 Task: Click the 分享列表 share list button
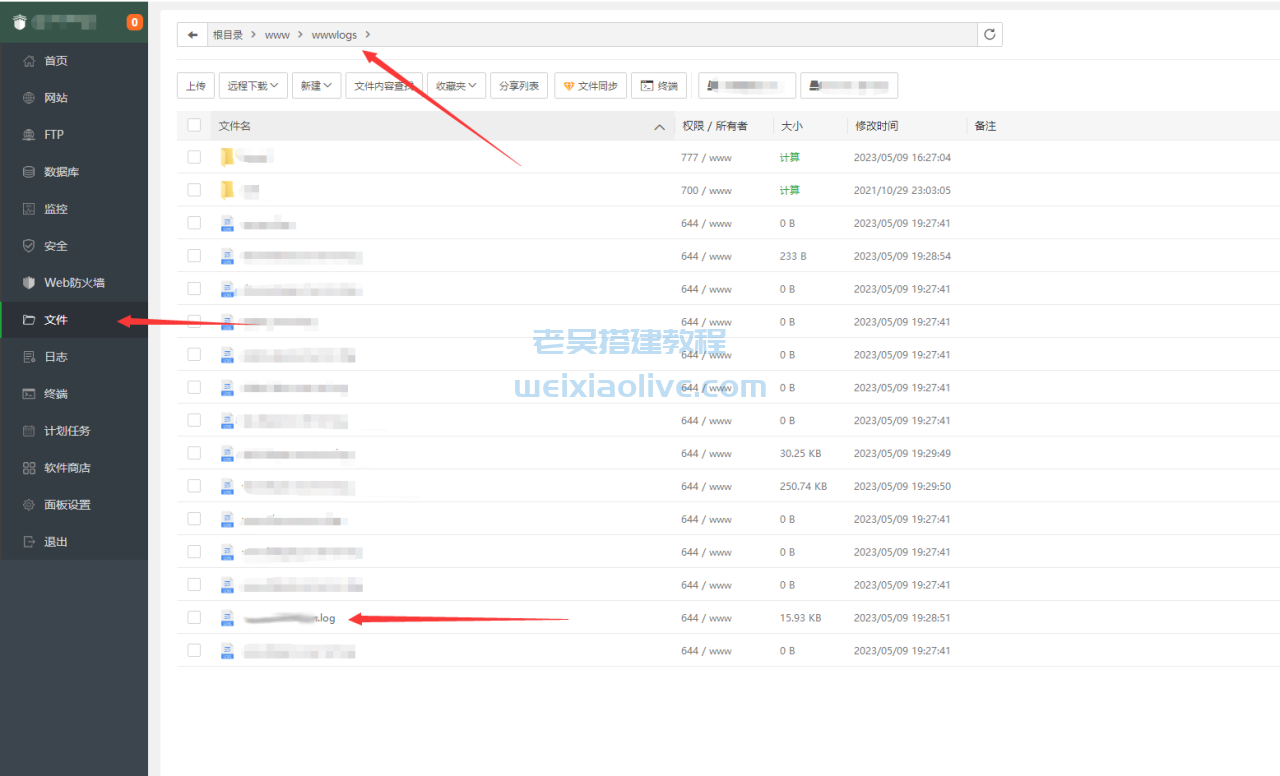(x=519, y=86)
